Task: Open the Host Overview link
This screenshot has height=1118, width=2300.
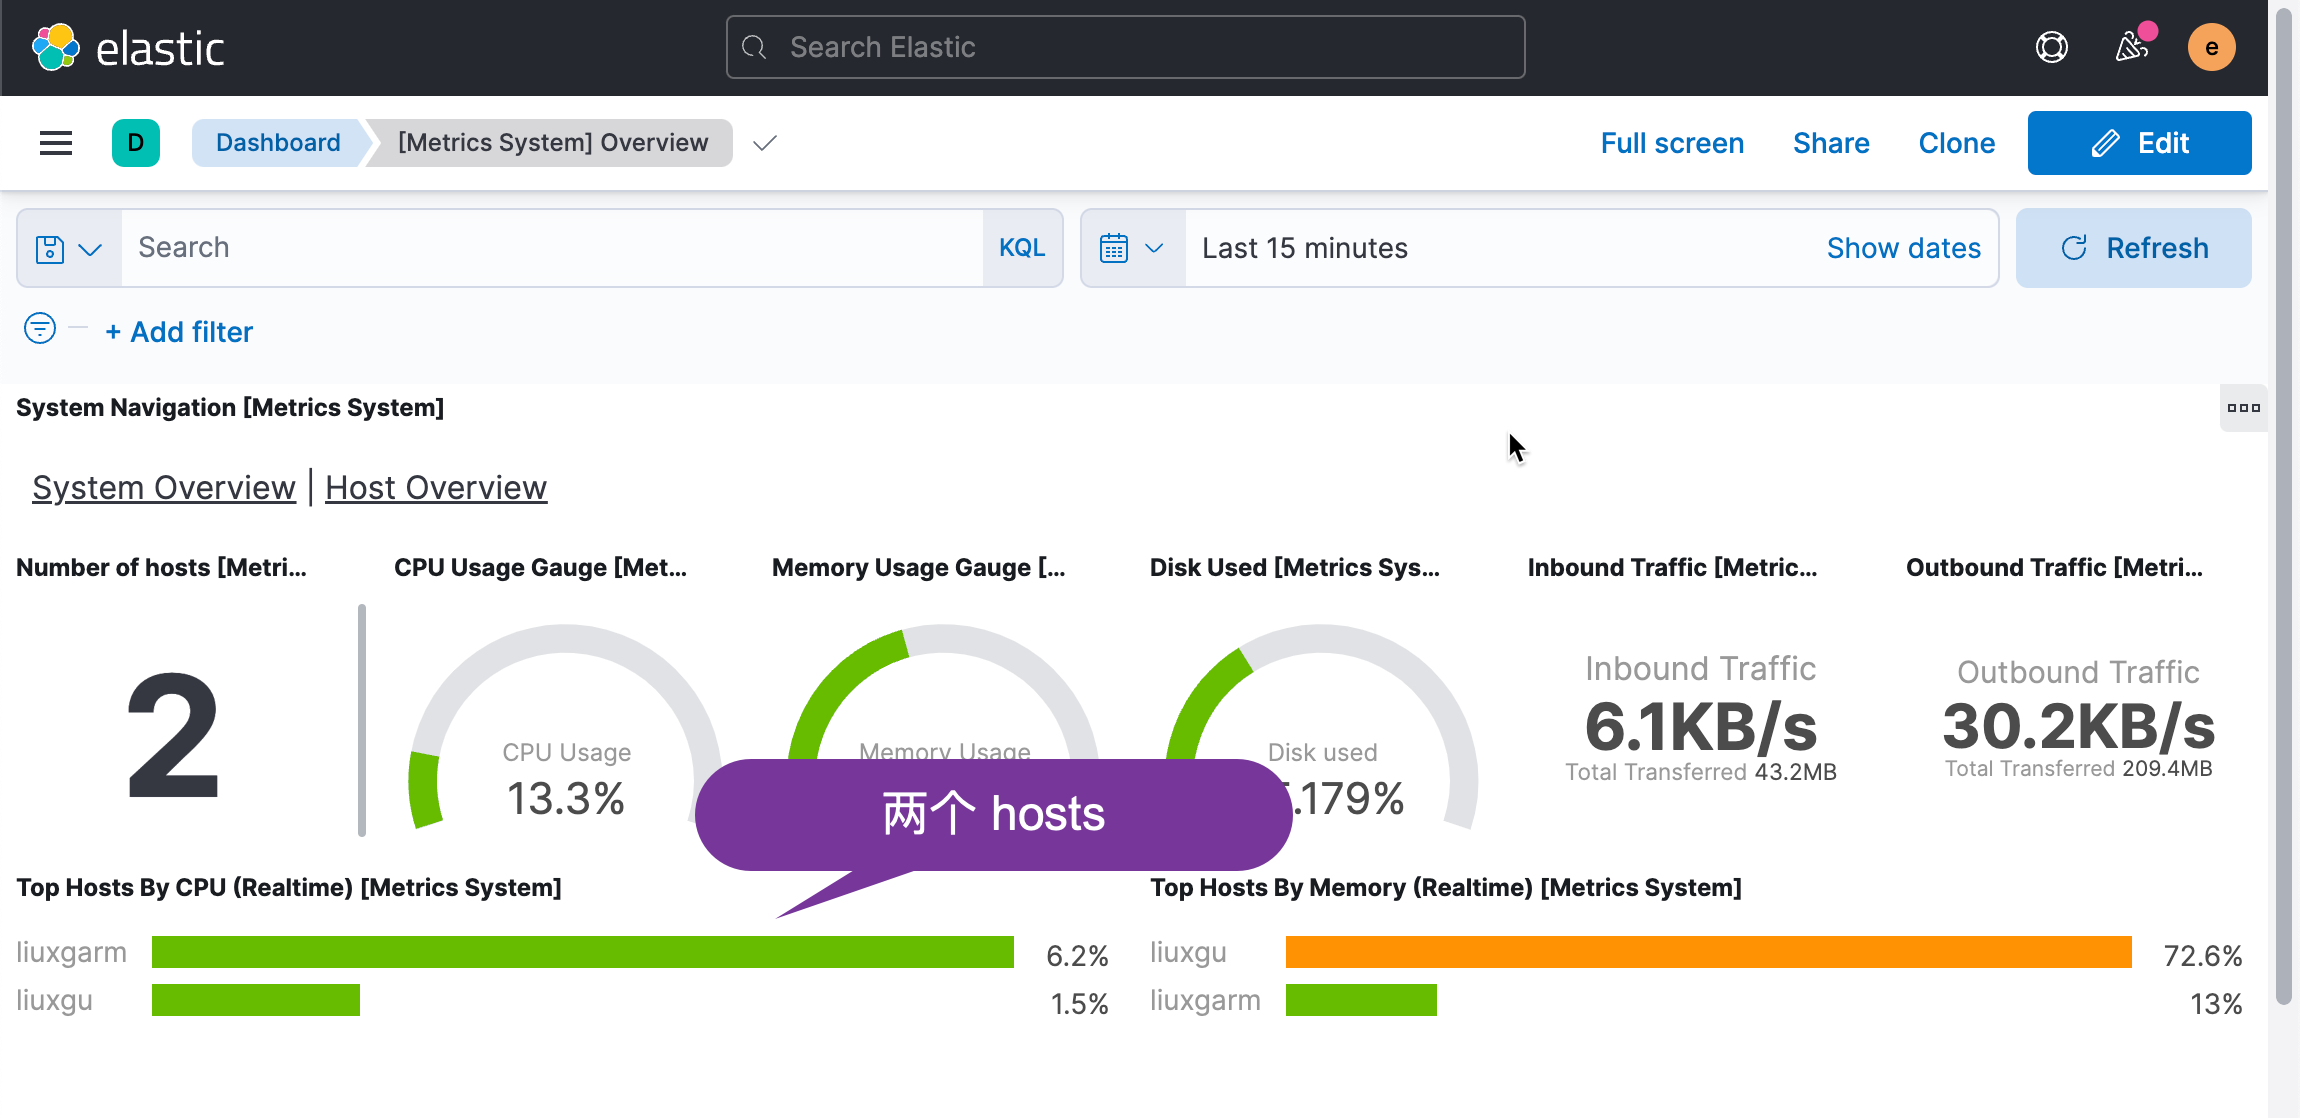Action: pyautogui.click(x=436, y=487)
